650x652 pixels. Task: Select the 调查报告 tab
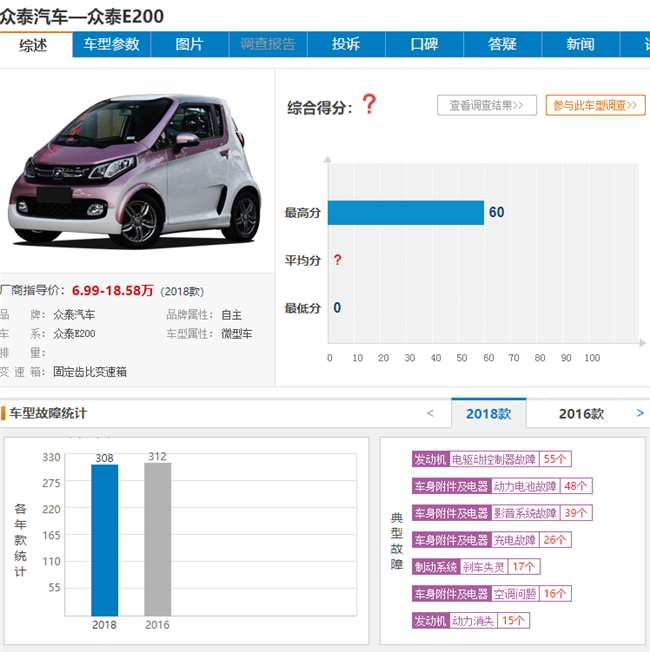pyautogui.click(x=268, y=44)
